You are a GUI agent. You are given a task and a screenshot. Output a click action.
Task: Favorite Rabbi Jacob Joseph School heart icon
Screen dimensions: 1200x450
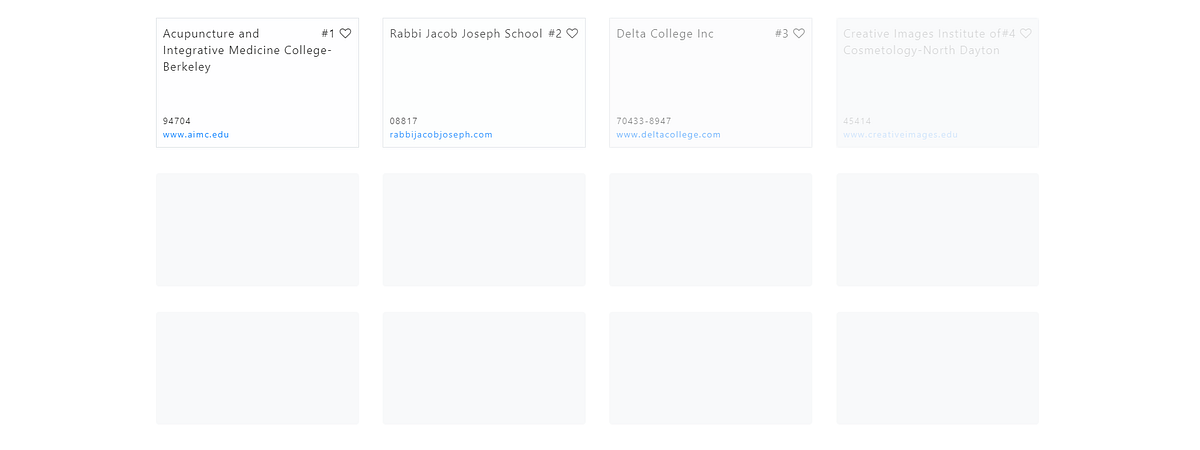click(x=572, y=33)
